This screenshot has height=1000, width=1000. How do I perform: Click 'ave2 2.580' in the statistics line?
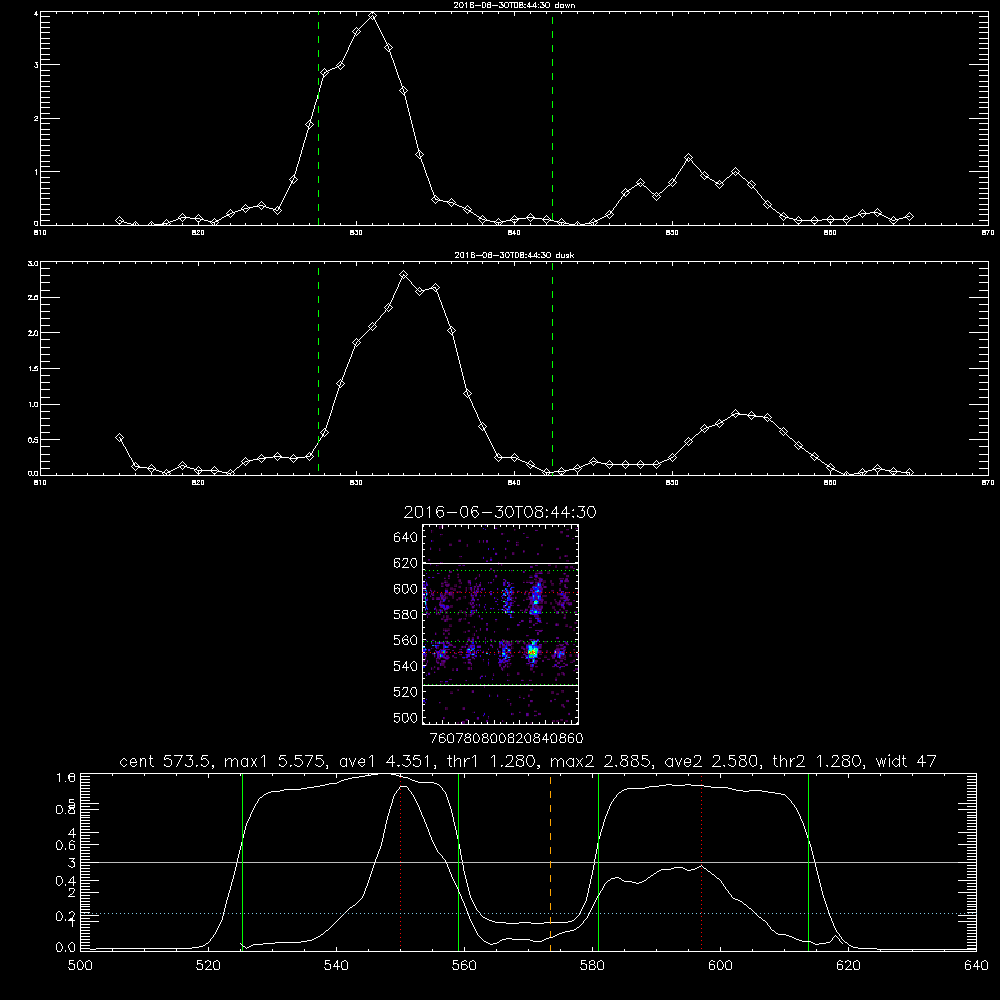click(x=710, y=761)
